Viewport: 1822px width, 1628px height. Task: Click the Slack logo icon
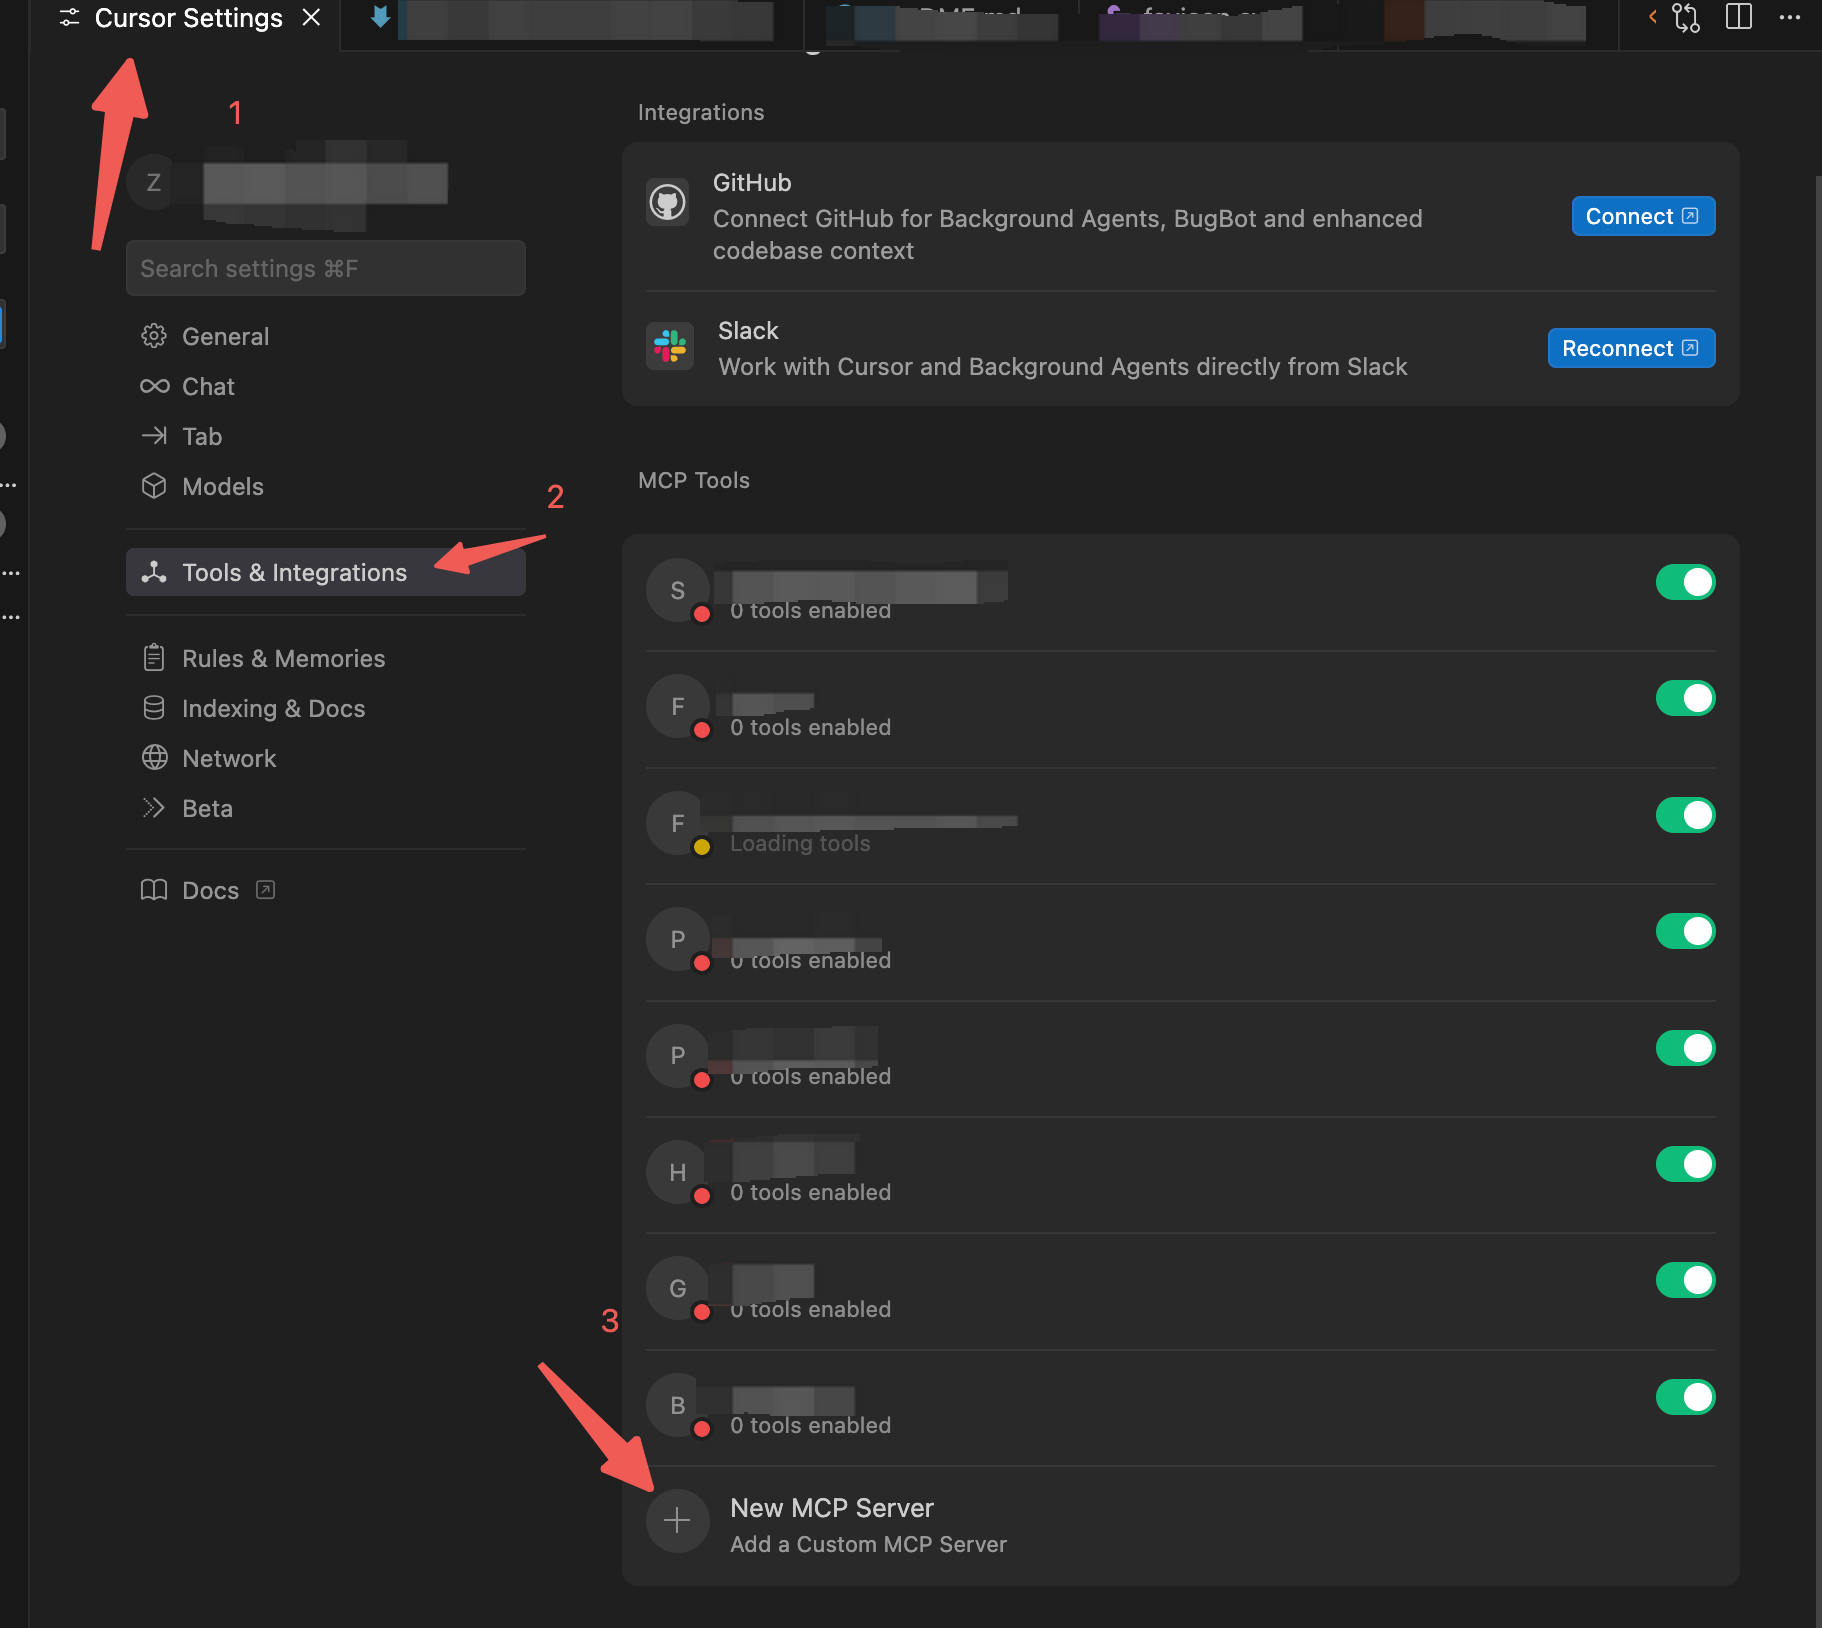pos(669,346)
